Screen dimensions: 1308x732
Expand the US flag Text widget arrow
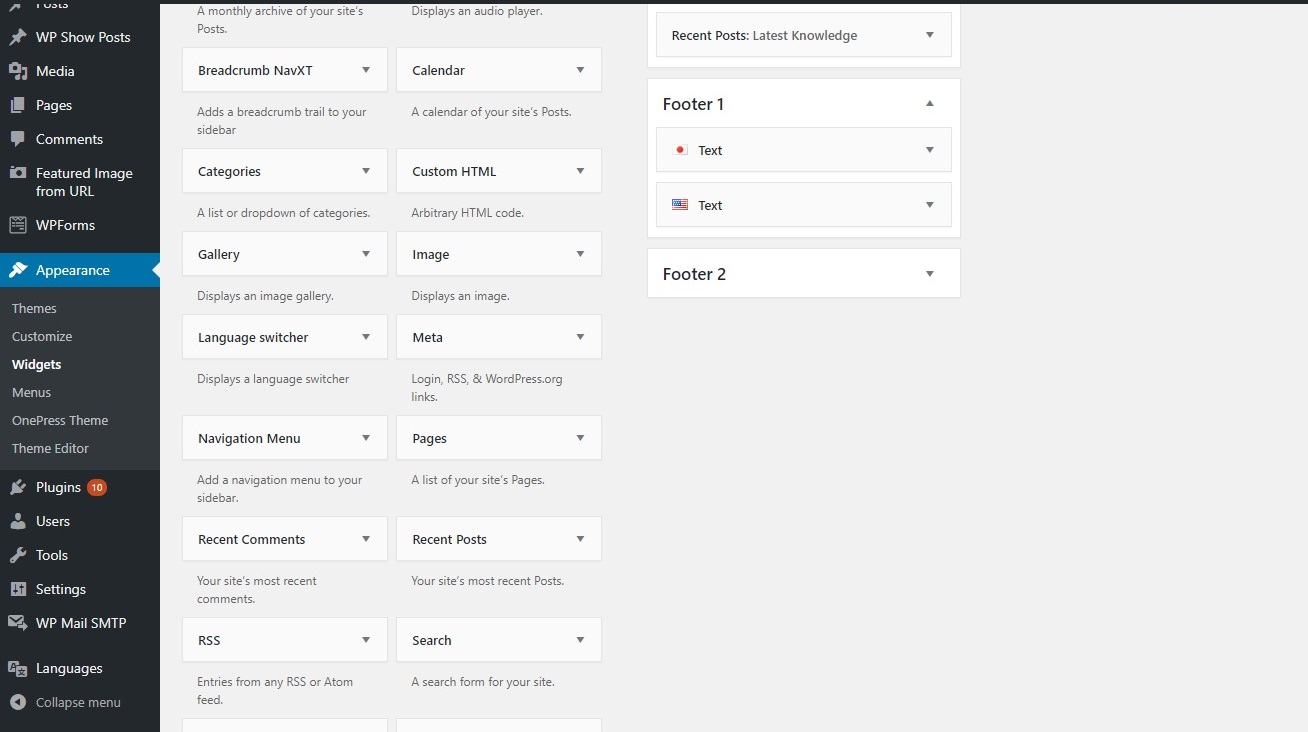pyautogui.click(x=930, y=205)
